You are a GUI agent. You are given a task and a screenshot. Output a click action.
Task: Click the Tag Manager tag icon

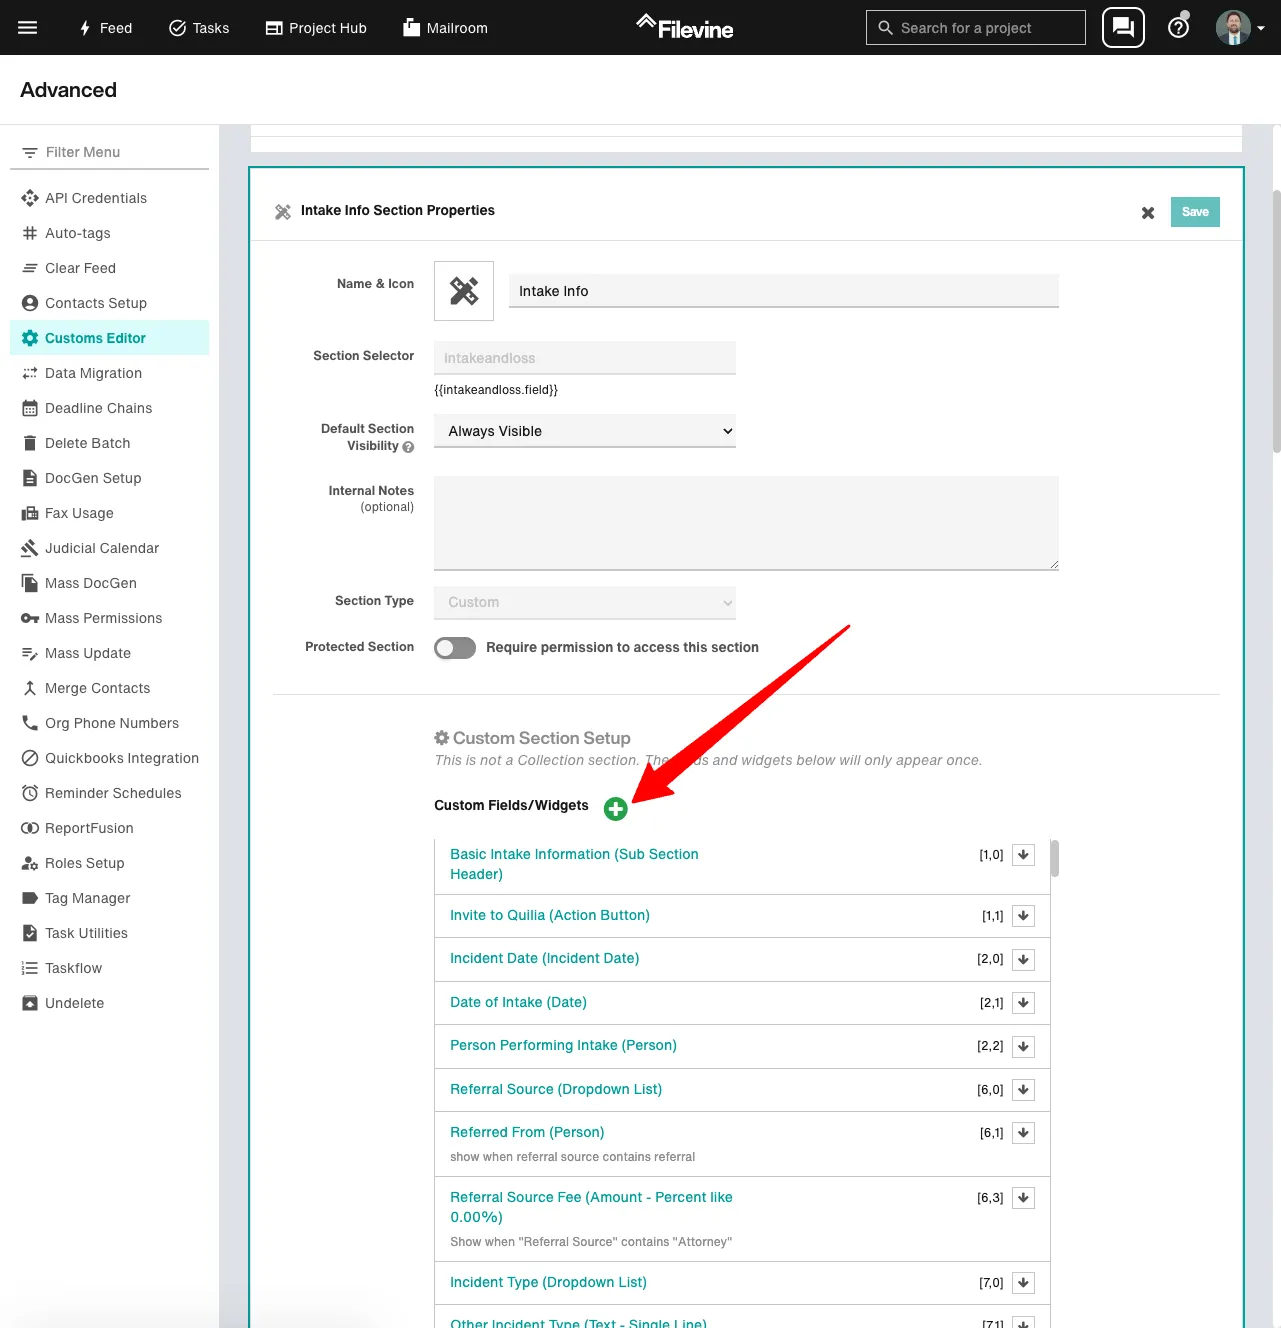click(30, 898)
